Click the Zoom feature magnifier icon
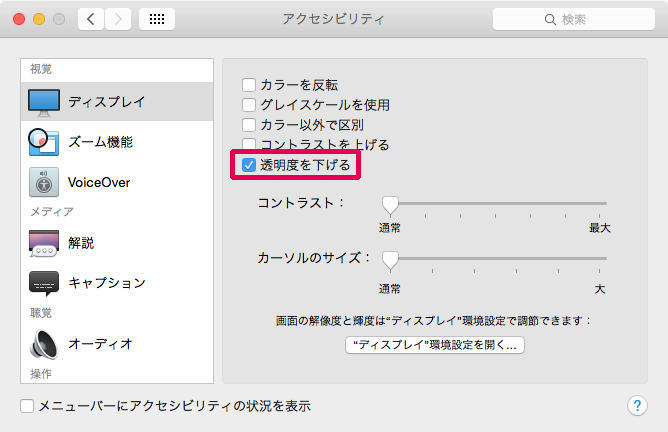This screenshot has width=668, height=432. coord(43,142)
